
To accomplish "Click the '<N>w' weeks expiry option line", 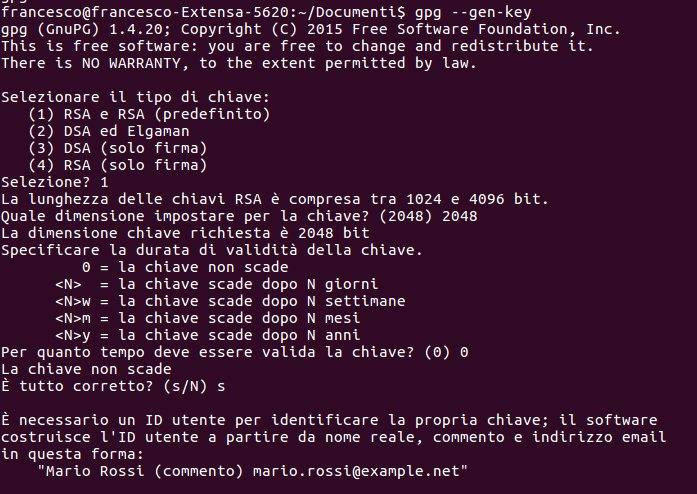I will tap(230, 301).
